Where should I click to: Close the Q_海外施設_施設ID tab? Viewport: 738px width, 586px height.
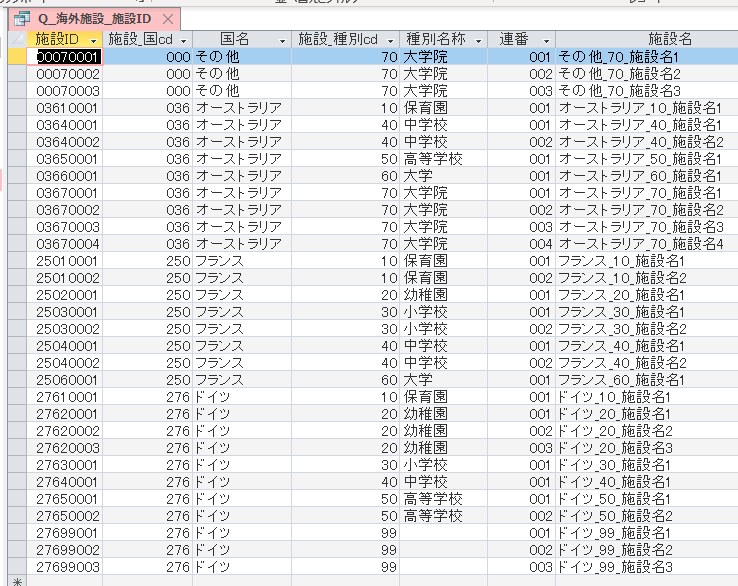pyautogui.click(x=167, y=20)
